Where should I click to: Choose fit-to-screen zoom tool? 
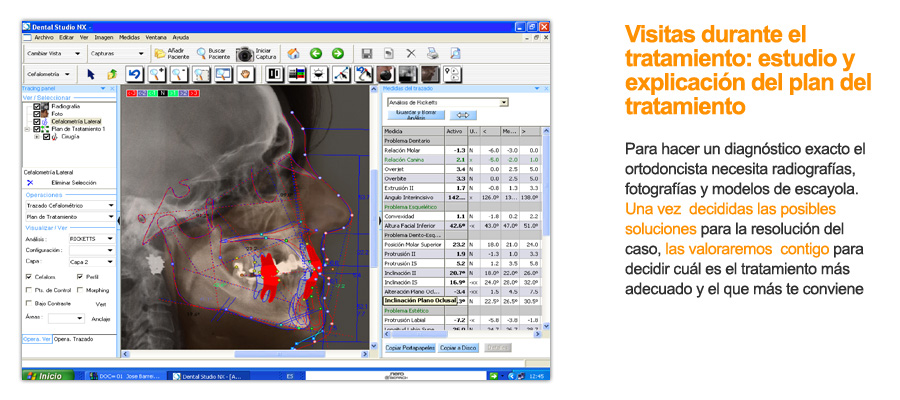tap(223, 75)
